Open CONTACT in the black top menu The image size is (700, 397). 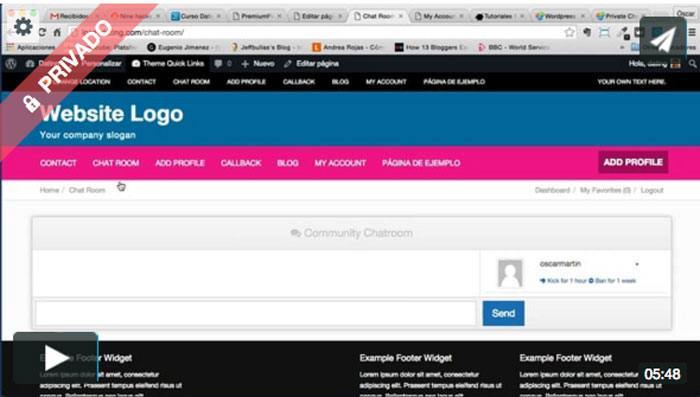142,82
